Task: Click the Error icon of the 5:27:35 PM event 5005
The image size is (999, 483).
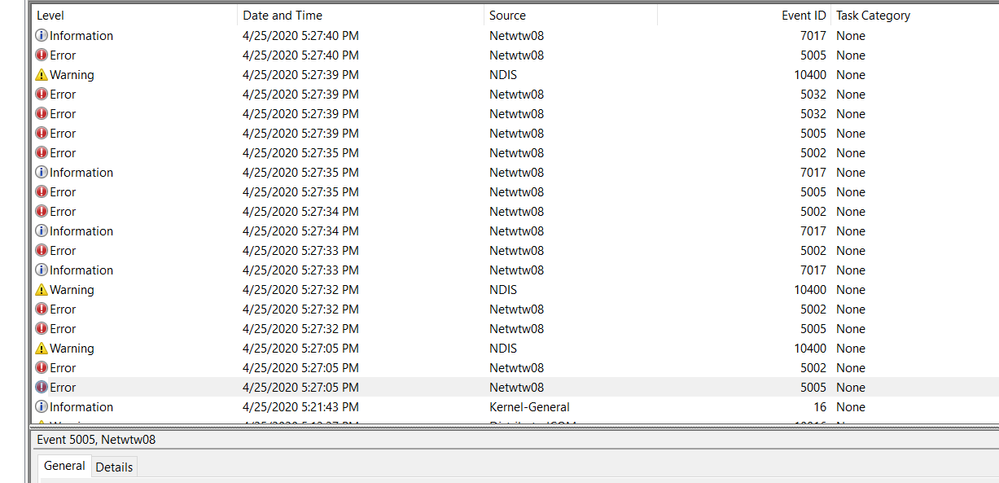Action: 41,192
